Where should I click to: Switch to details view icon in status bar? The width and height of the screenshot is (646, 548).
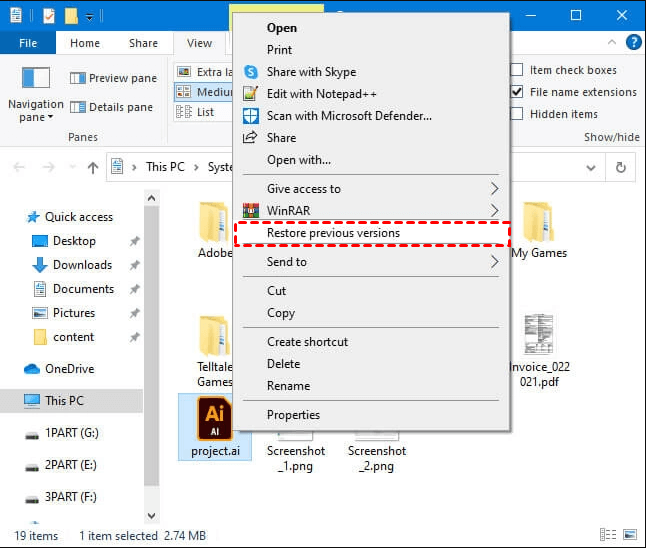[608, 535]
